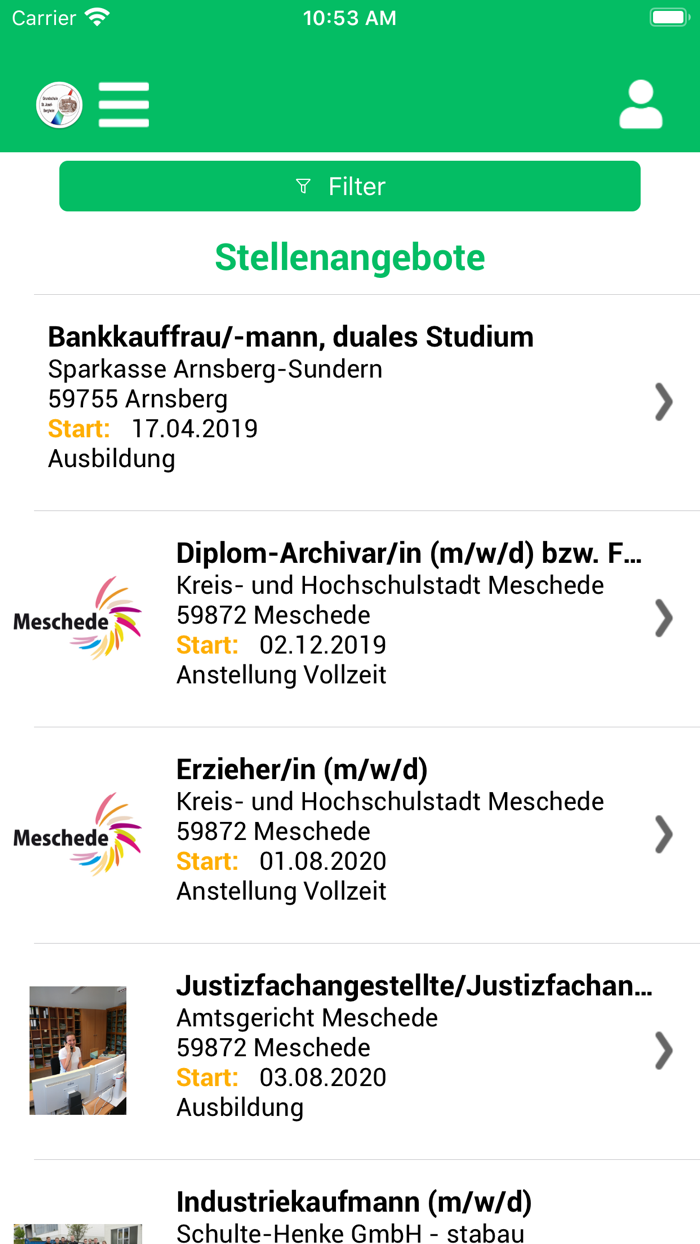This screenshot has width=700, height=1244.
Task: Tap the funnel filter icon
Action: 304,187
